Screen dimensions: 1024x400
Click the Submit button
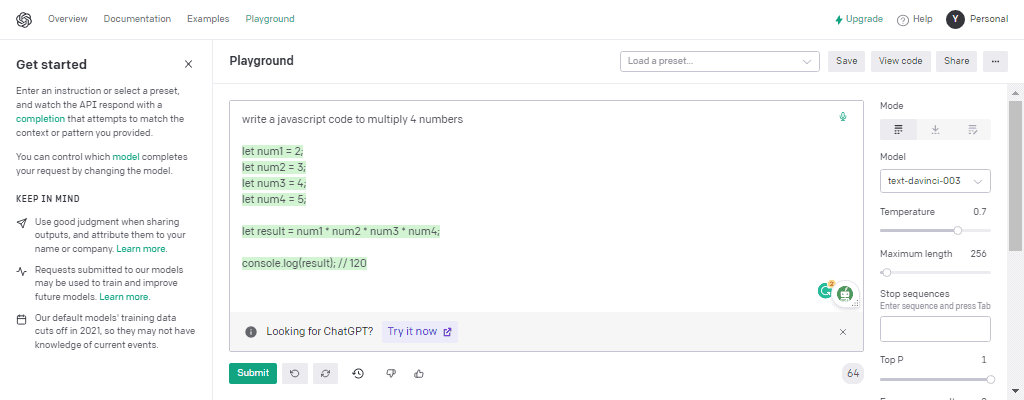tap(253, 373)
